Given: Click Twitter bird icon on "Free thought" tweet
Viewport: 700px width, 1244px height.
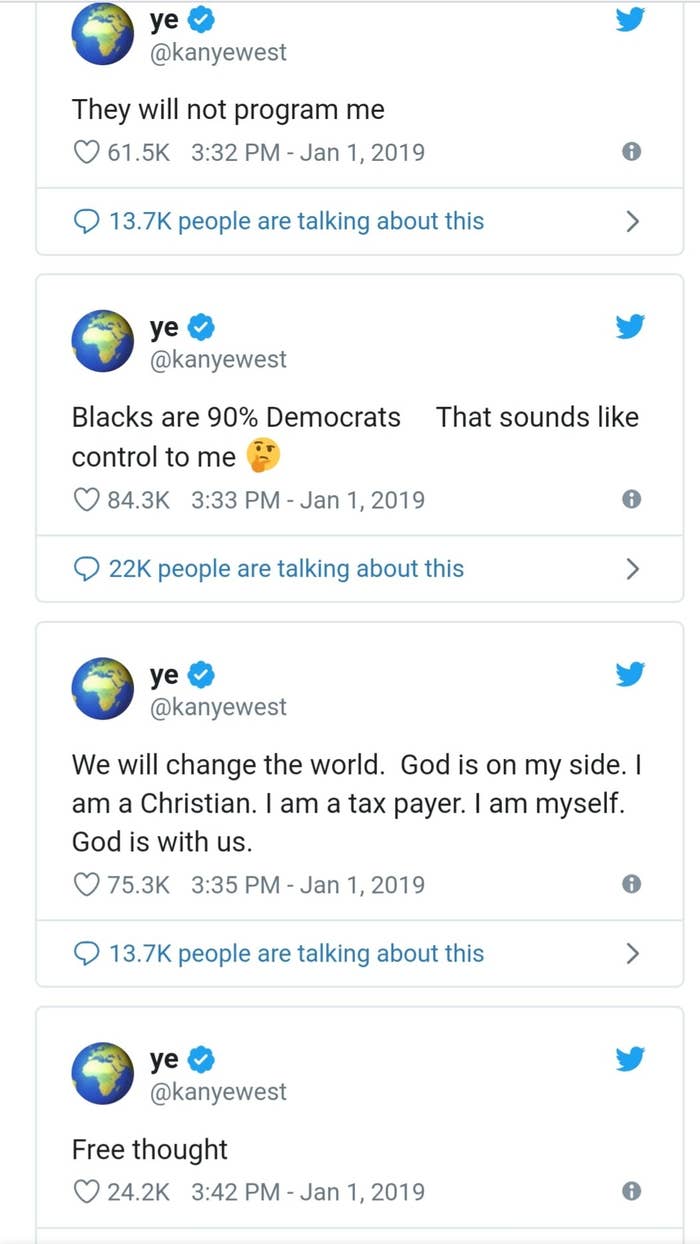Looking at the screenshot, I should 630,1058.
